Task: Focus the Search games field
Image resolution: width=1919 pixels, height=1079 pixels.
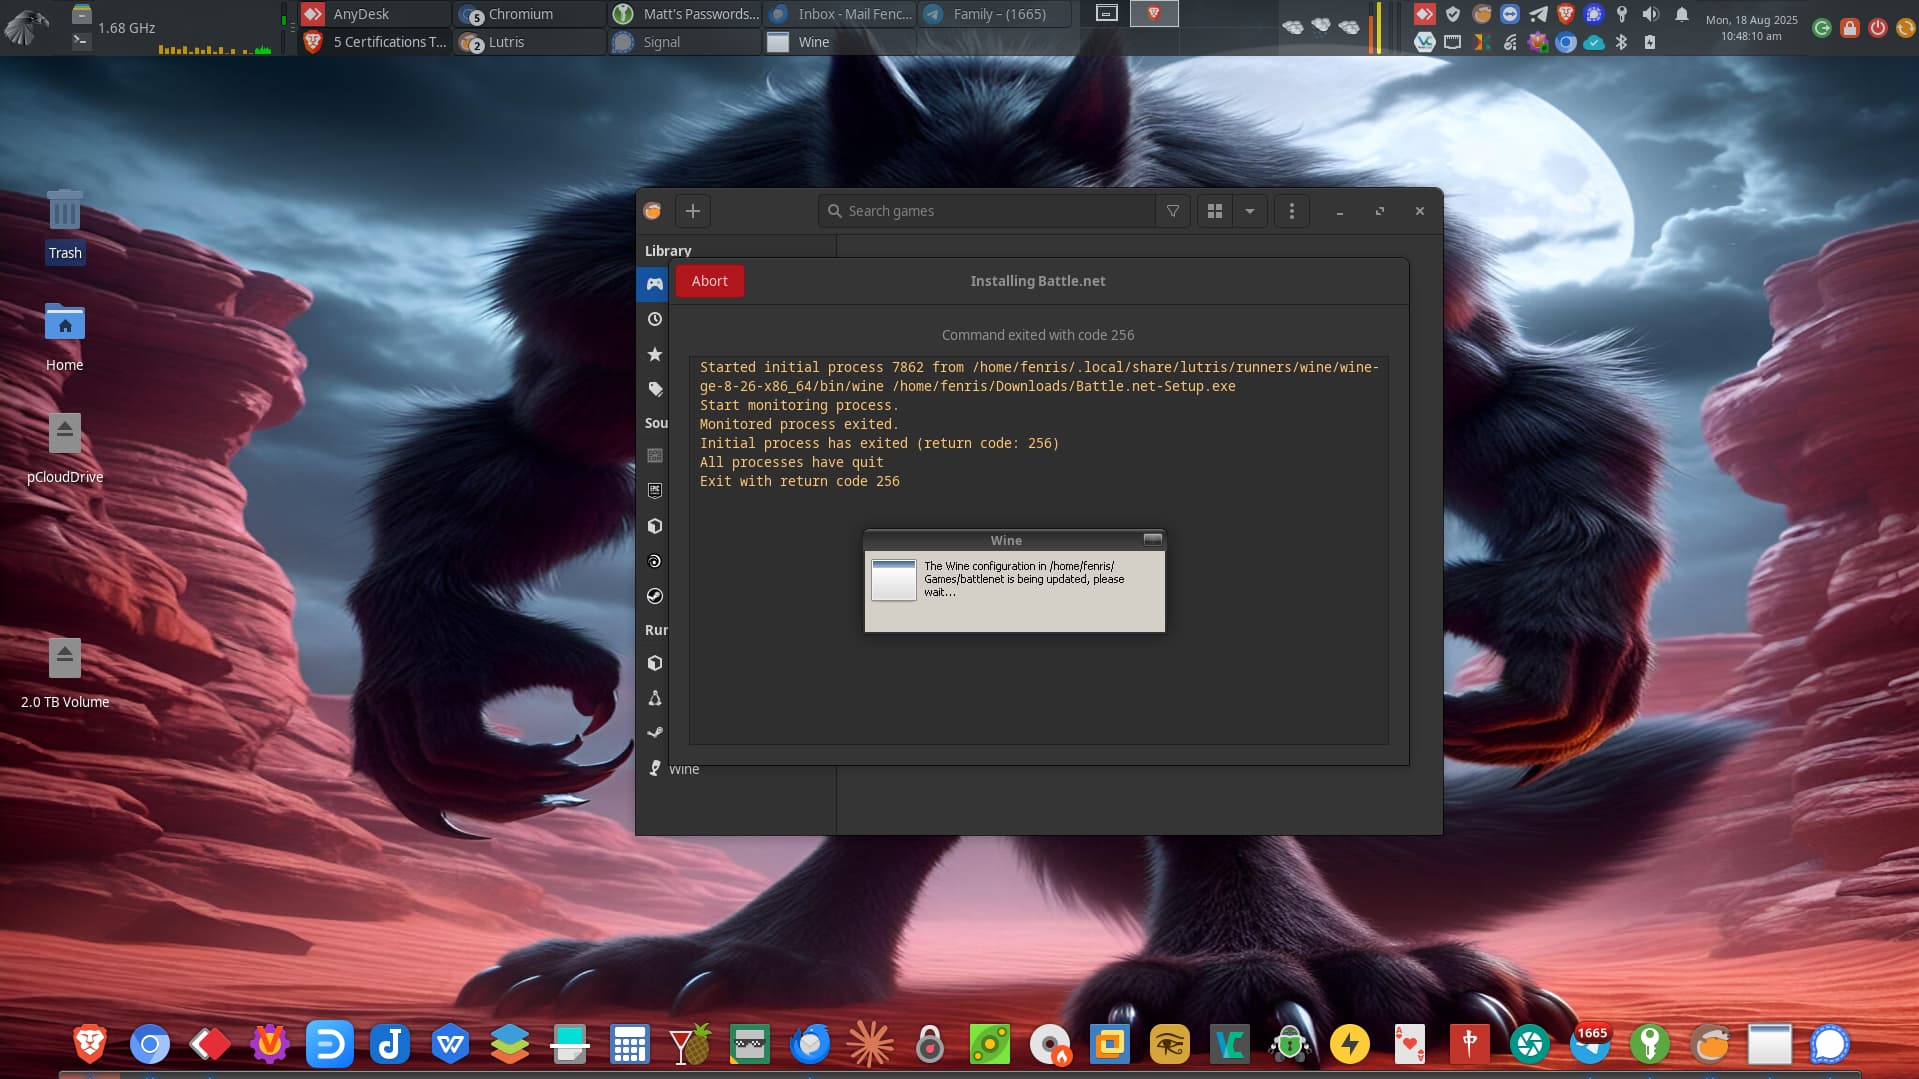Action: click(986, 211)
